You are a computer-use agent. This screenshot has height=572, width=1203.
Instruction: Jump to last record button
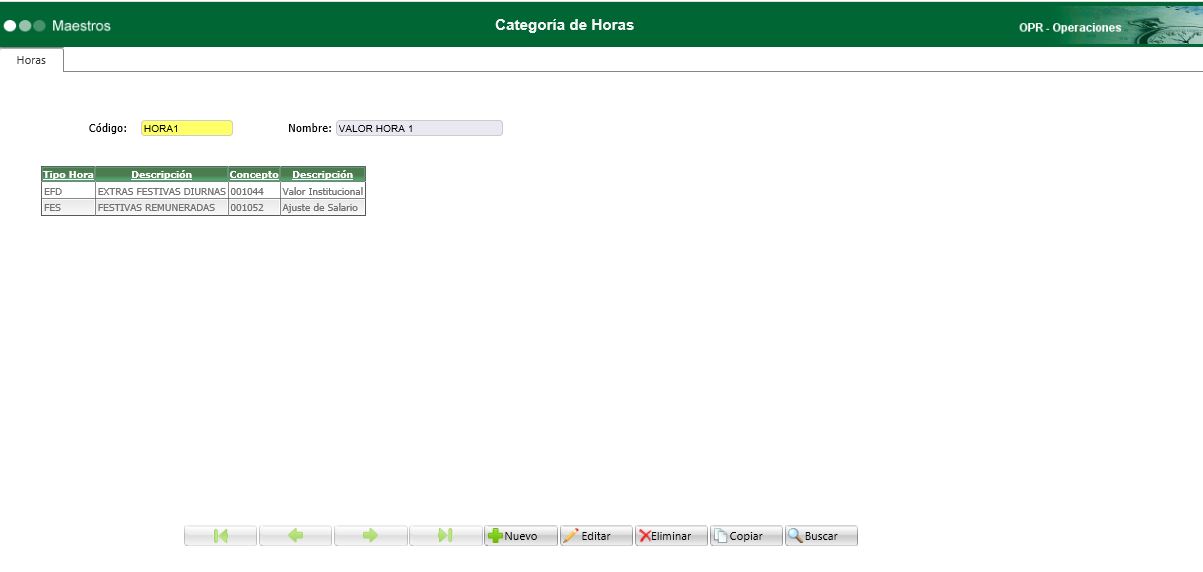tap(446, 536)
